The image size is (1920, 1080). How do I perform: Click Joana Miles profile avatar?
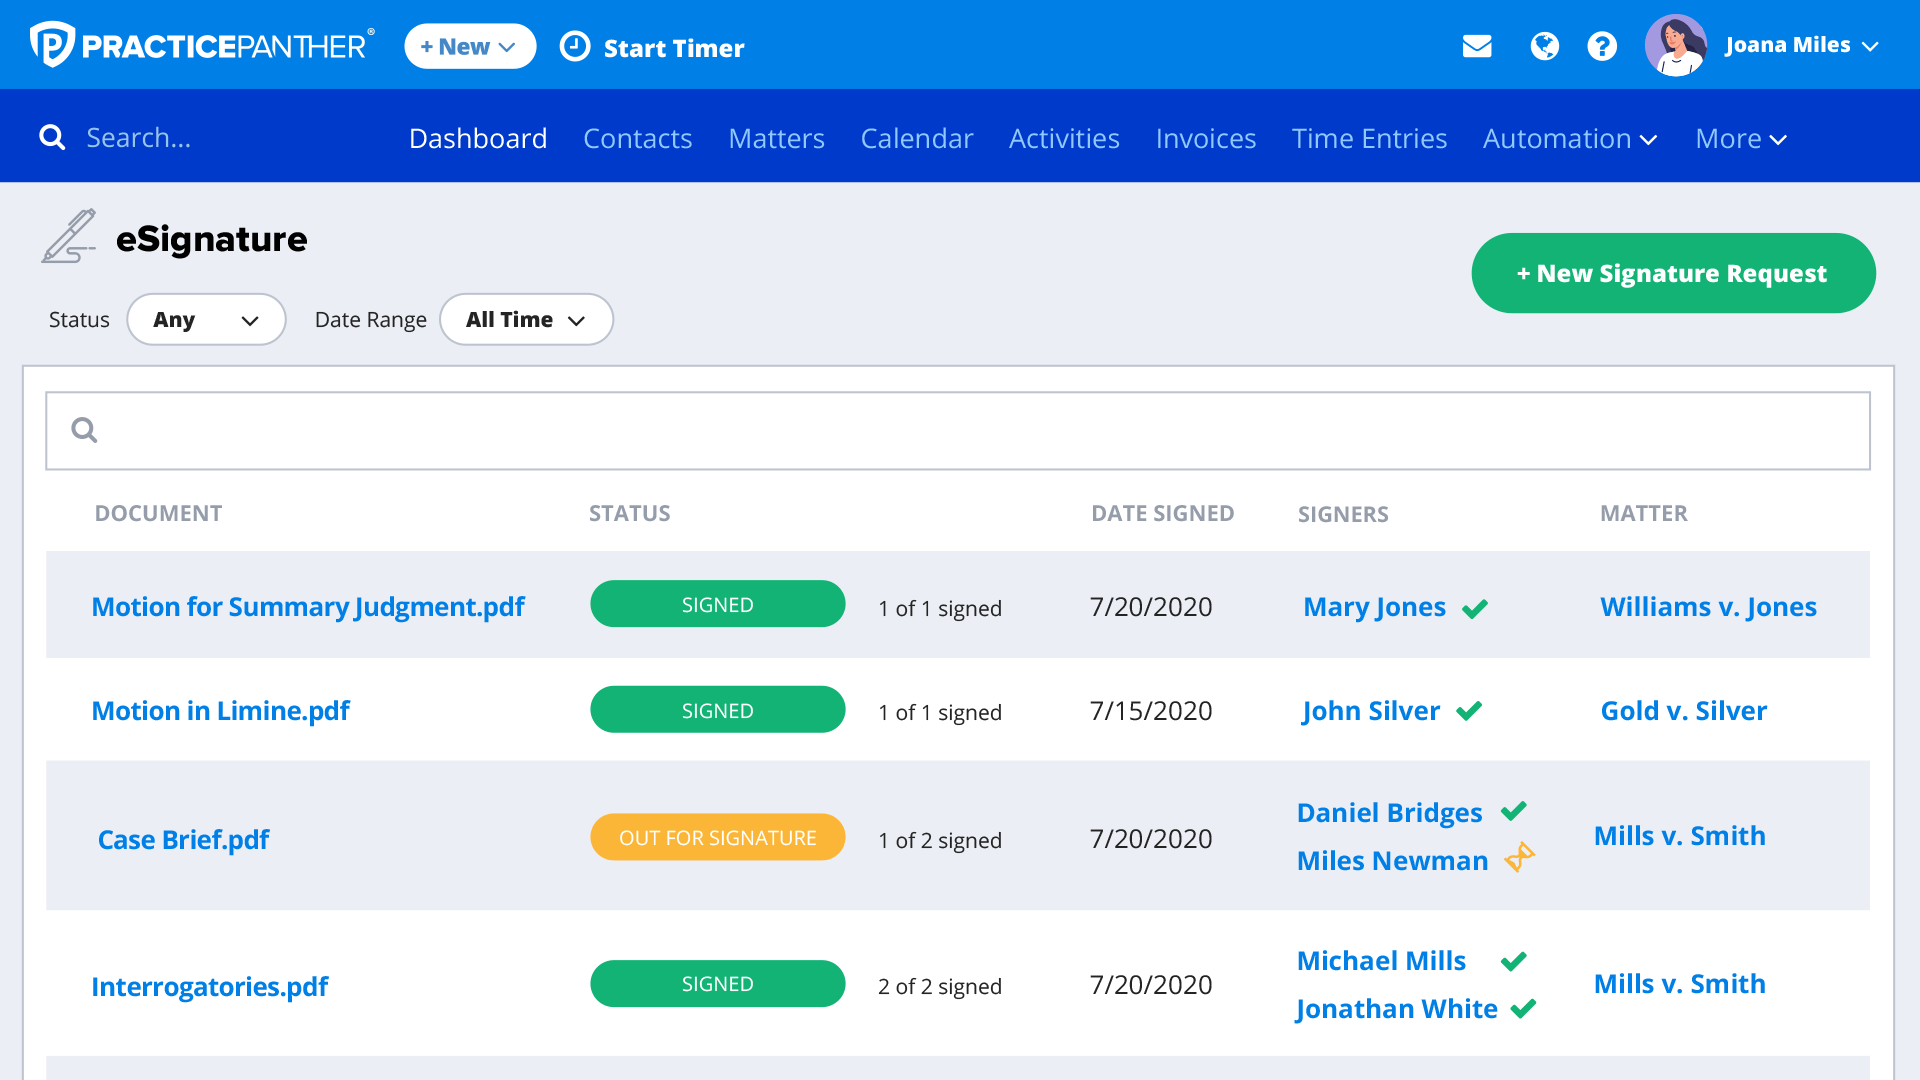tap(1676, 46)
